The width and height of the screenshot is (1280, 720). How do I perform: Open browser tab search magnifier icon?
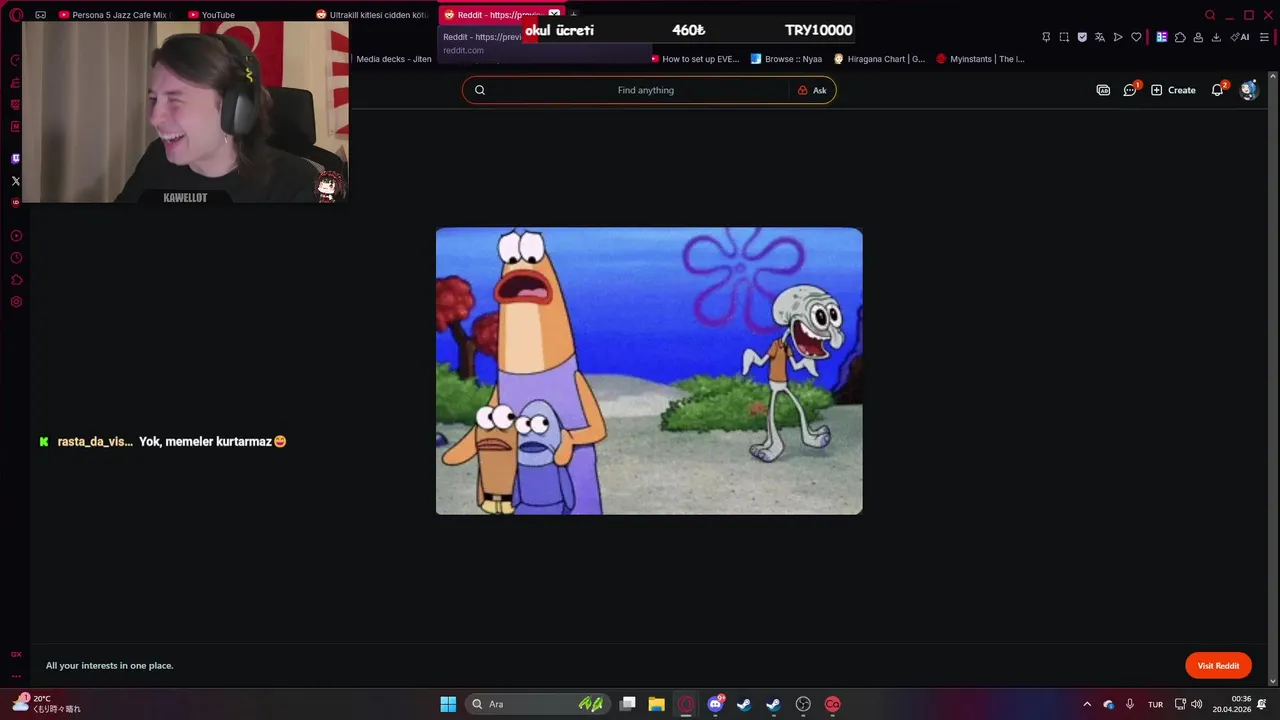tap(1210, 15)
